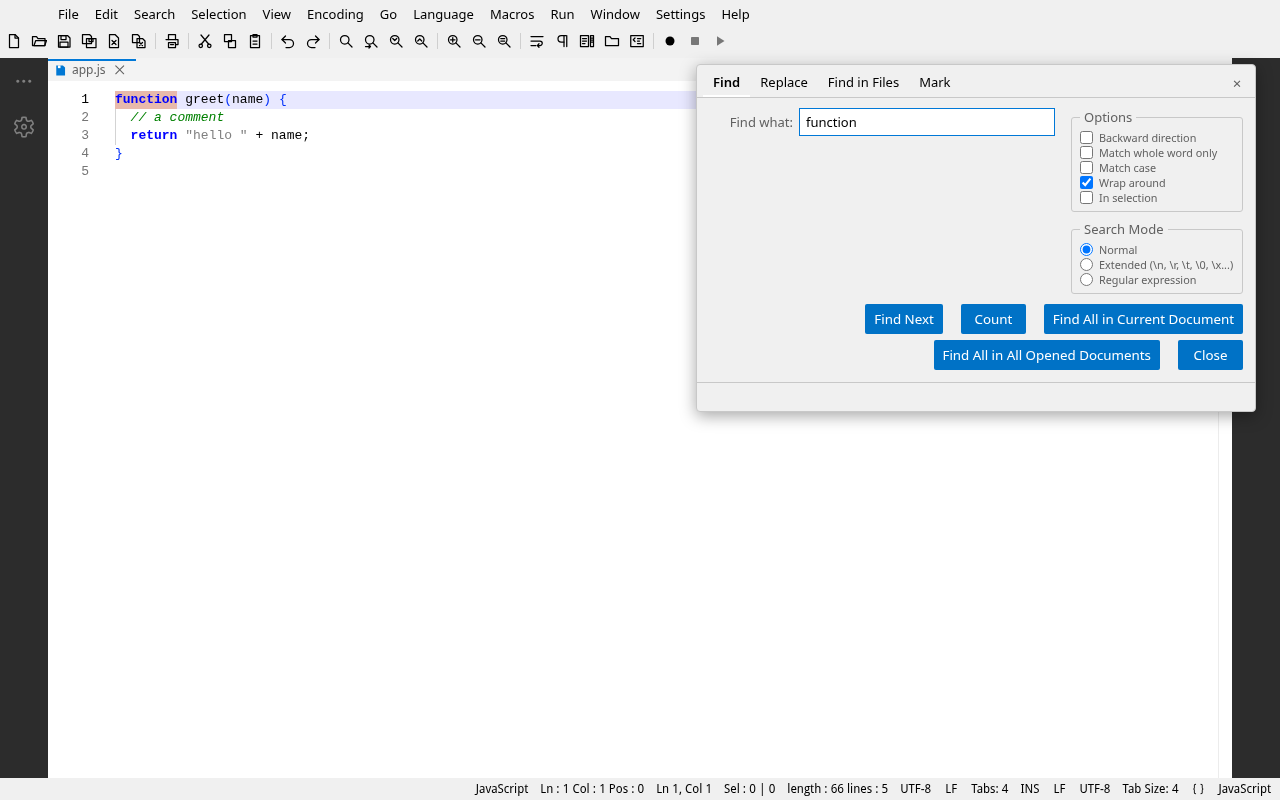This screenshot has height=800, width=1280.
Task: Start macro recording with the record icon
Action: (x=670, y=41)
